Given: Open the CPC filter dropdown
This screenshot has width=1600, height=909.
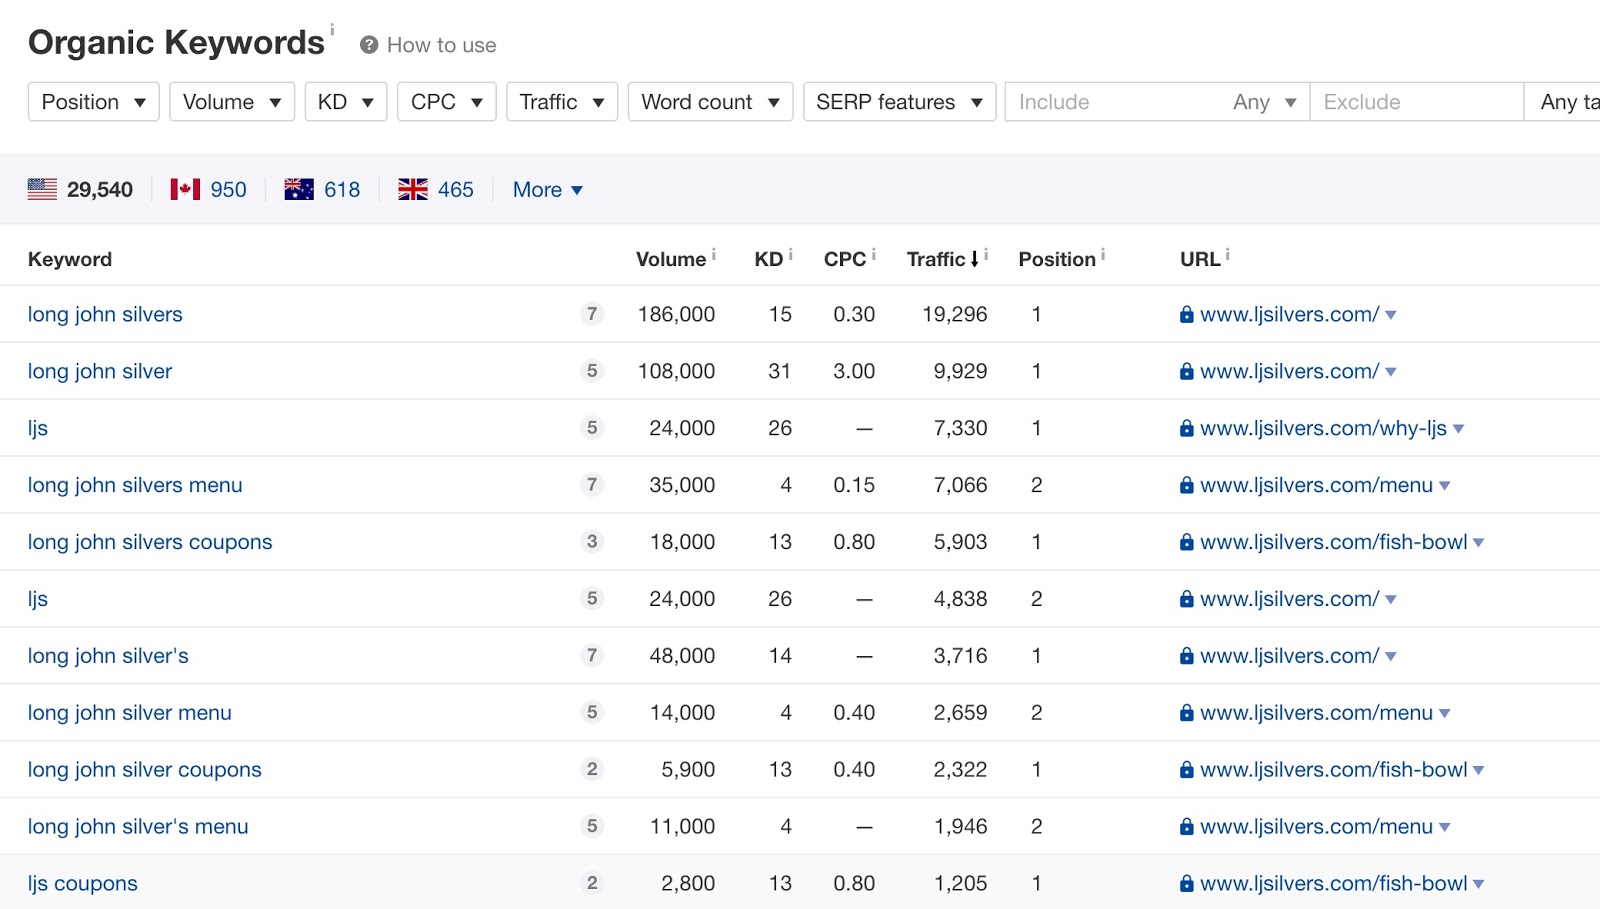Looking at the screenshot, I should pyautogui.click(x=447, y=102).
